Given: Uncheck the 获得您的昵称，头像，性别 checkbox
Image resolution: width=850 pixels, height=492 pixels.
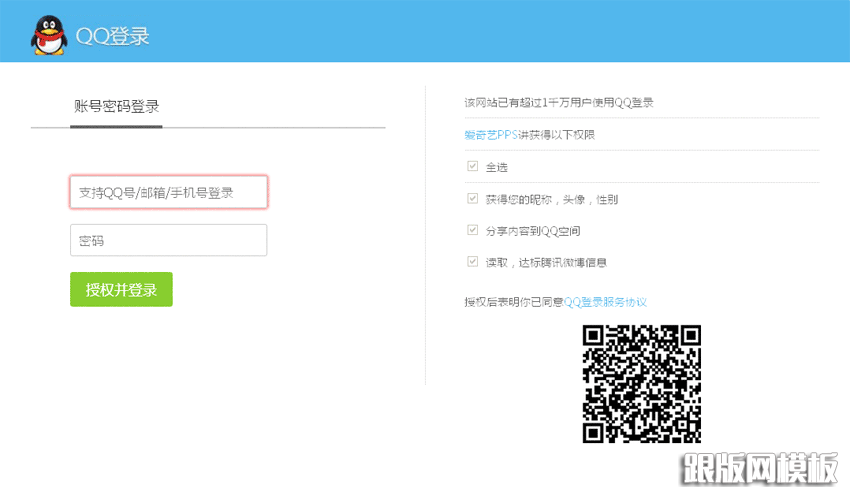Looking at the screenshot, I should pyautogui.click(x=472, y=198).
